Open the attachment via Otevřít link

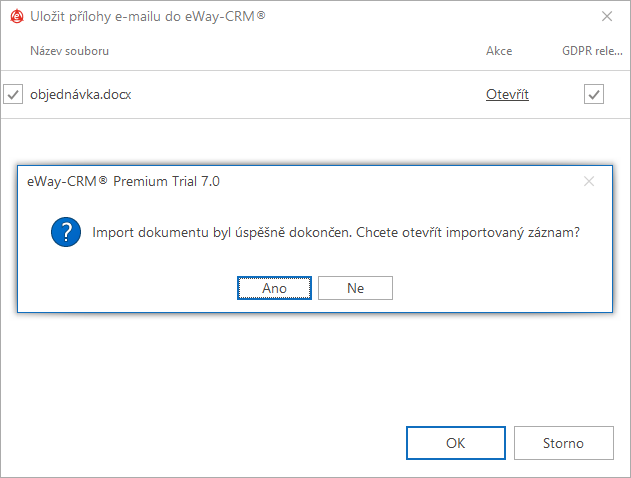(507, 95)
